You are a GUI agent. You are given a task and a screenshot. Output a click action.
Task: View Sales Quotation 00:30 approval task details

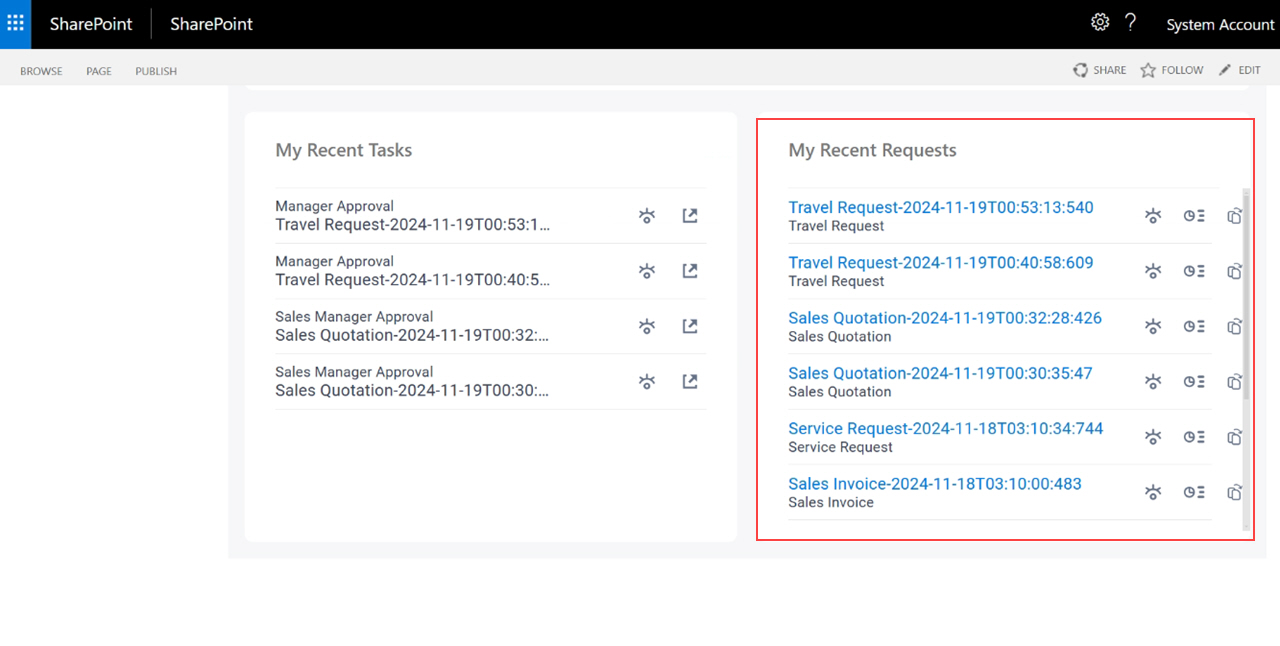click(647, 381)
